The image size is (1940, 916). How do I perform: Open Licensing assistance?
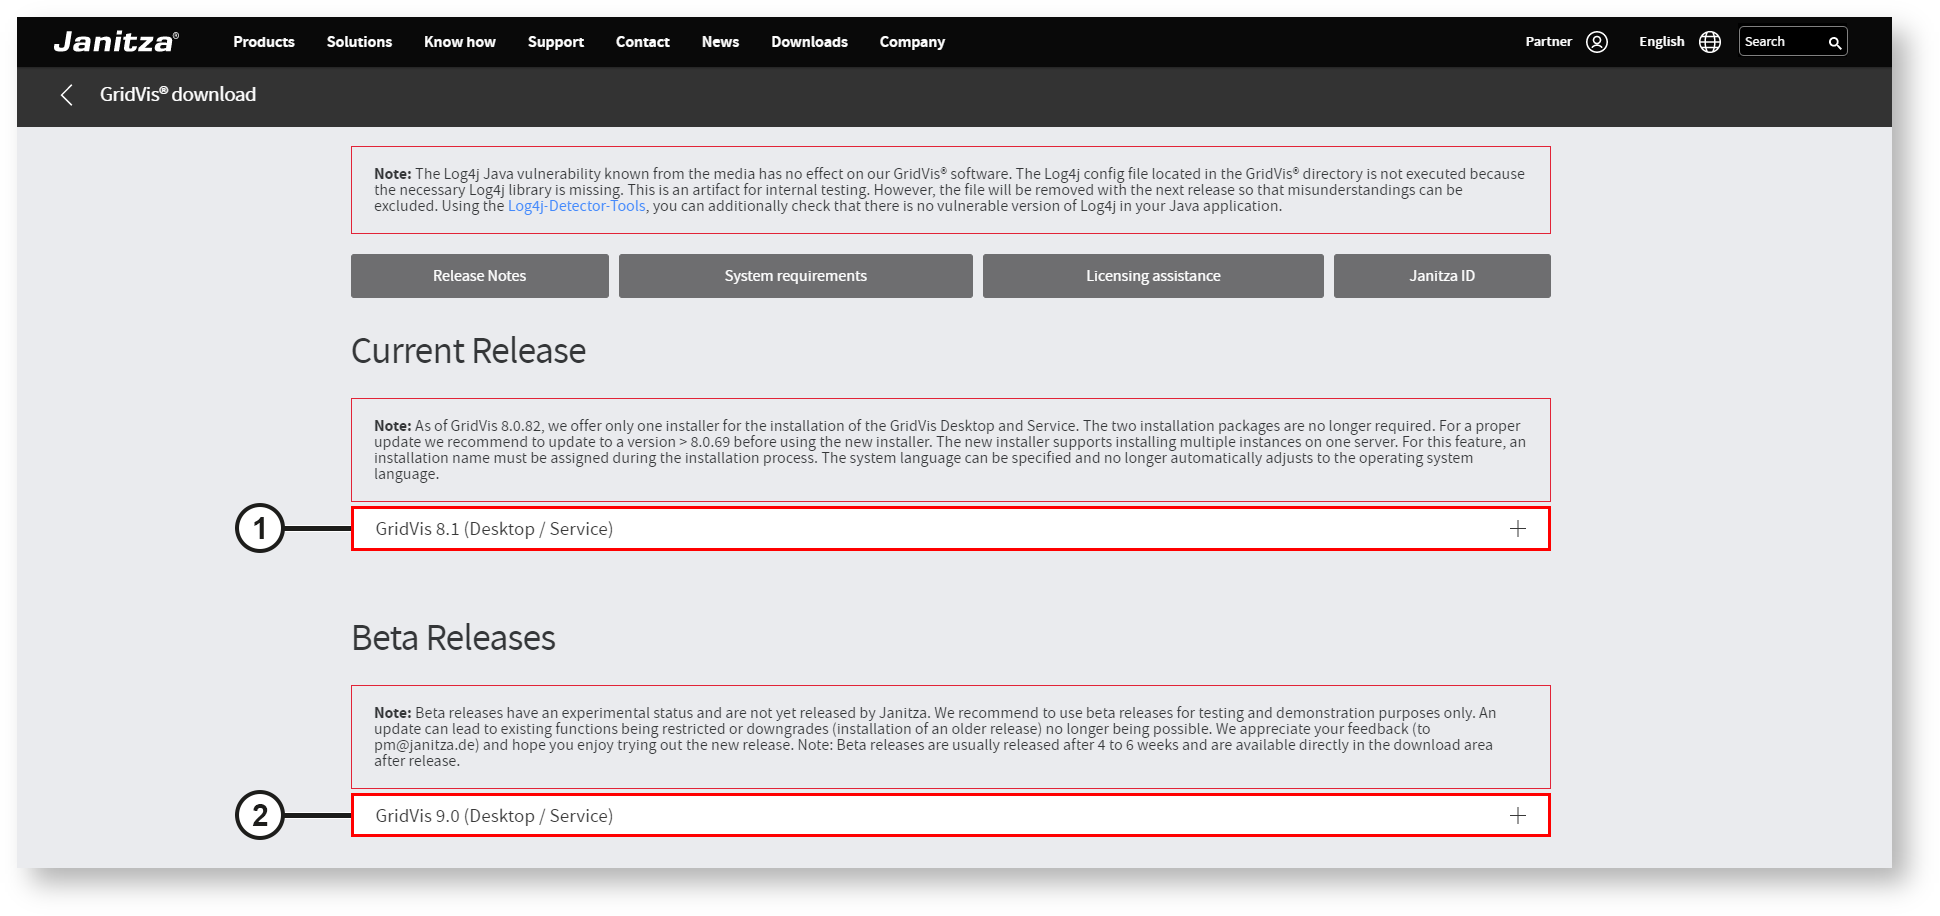[1153, 276]
